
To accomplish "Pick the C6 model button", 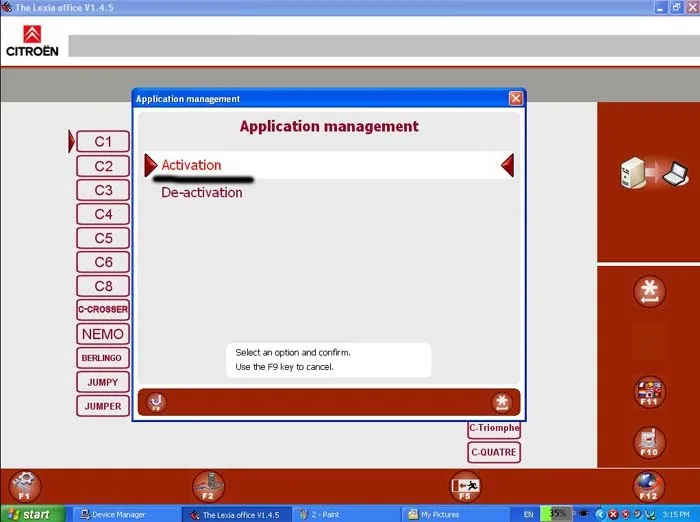I will pos(103,262).
